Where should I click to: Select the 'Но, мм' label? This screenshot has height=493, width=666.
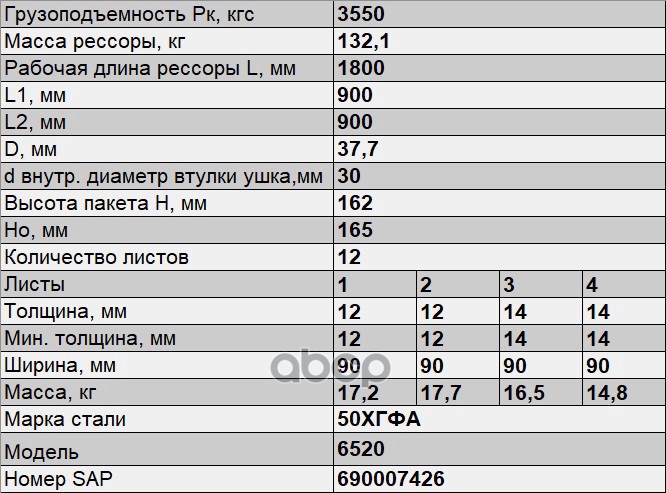[36, 231]
